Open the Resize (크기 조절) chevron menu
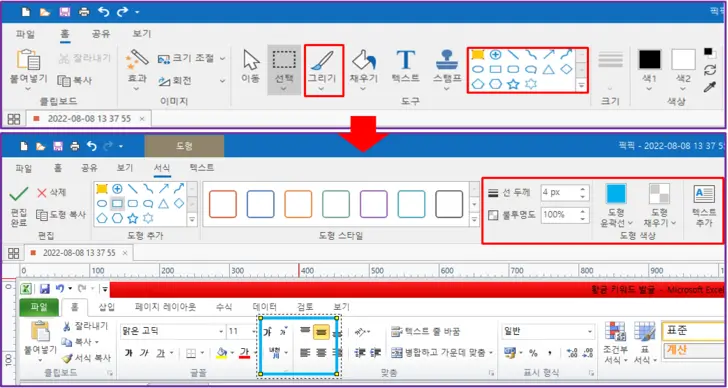The width and height of the screenshot is (728, 388). 222,58
